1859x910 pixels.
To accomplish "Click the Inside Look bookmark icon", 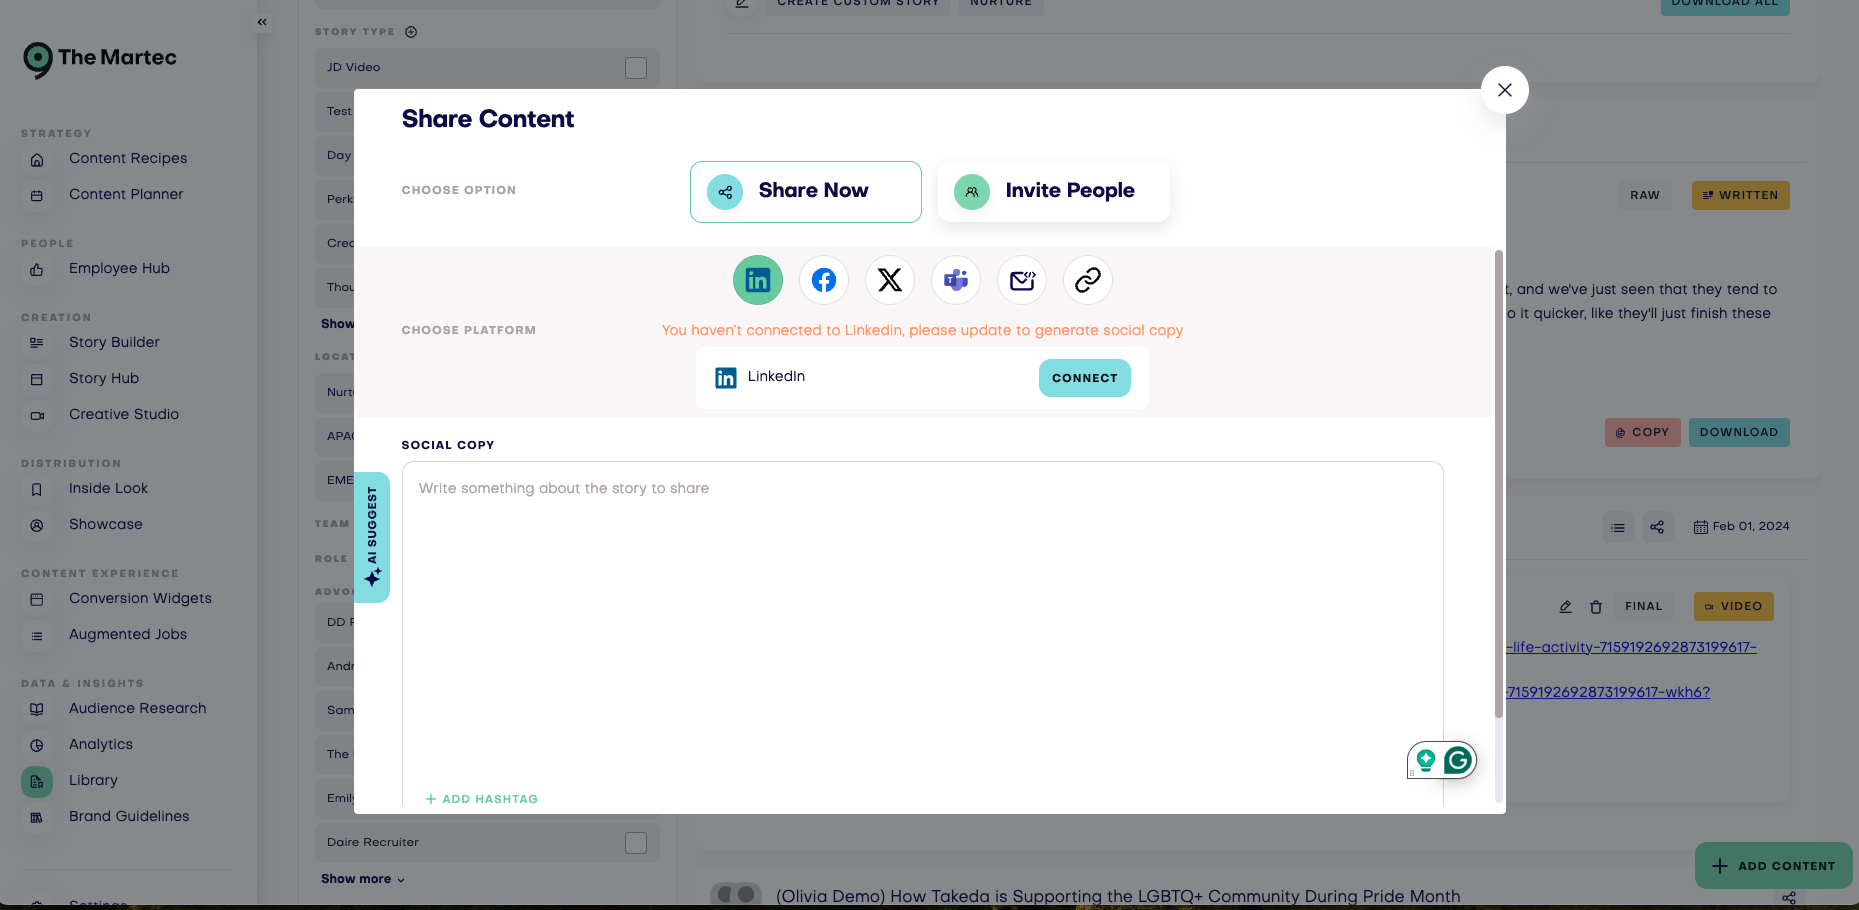I will [37, 489].
